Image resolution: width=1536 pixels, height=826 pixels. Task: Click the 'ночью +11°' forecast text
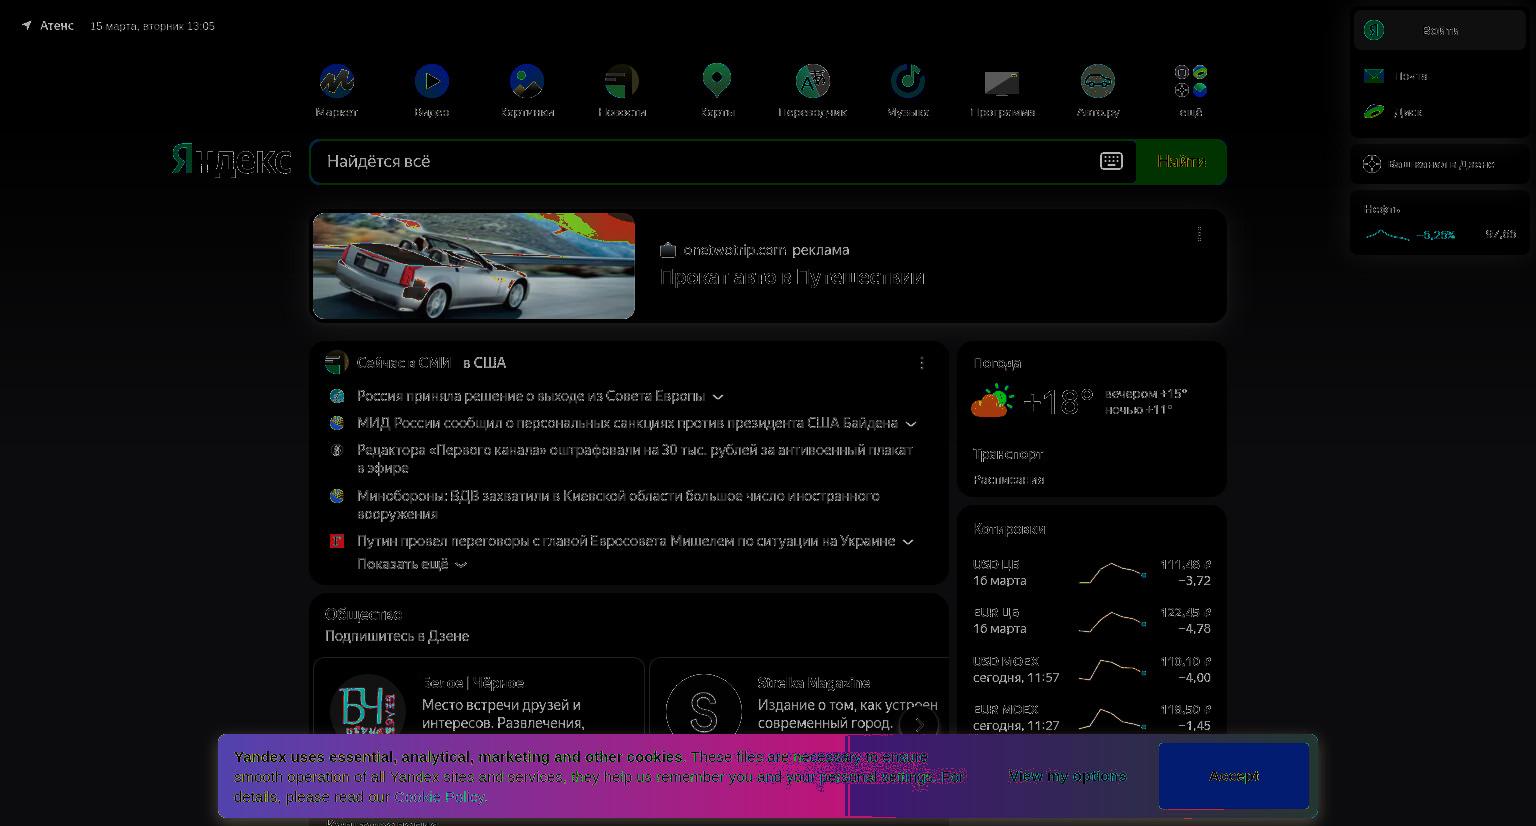coord(1139,410)
